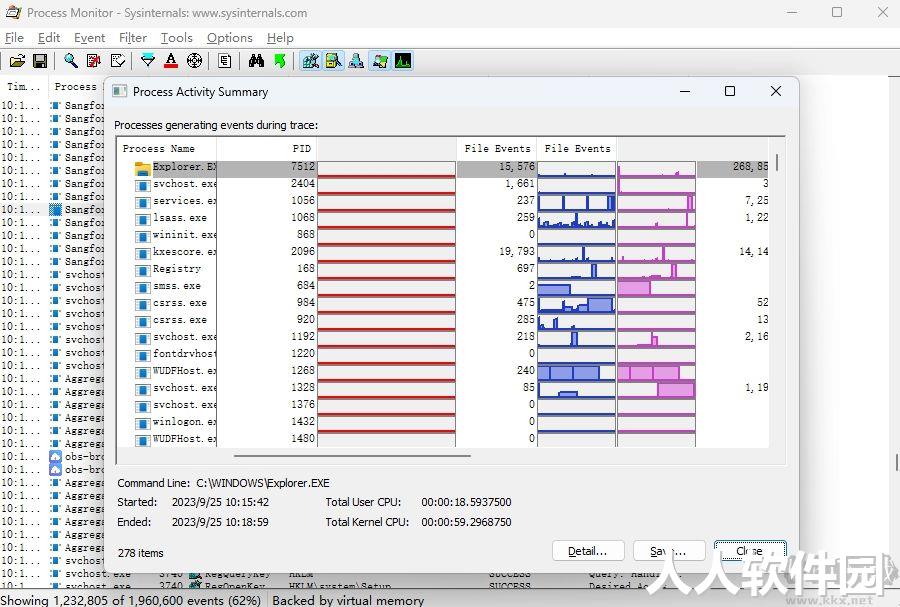Select csrss.exe with PID 984
The width and height of the screenshot is (900, 607).
(443, 303)
